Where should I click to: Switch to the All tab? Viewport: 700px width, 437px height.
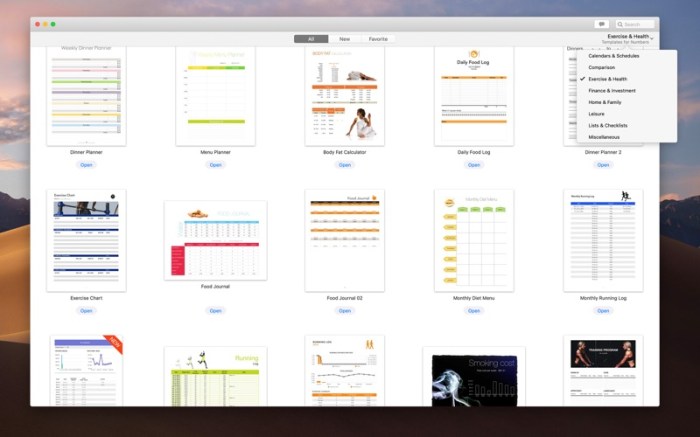pos(311,39)
